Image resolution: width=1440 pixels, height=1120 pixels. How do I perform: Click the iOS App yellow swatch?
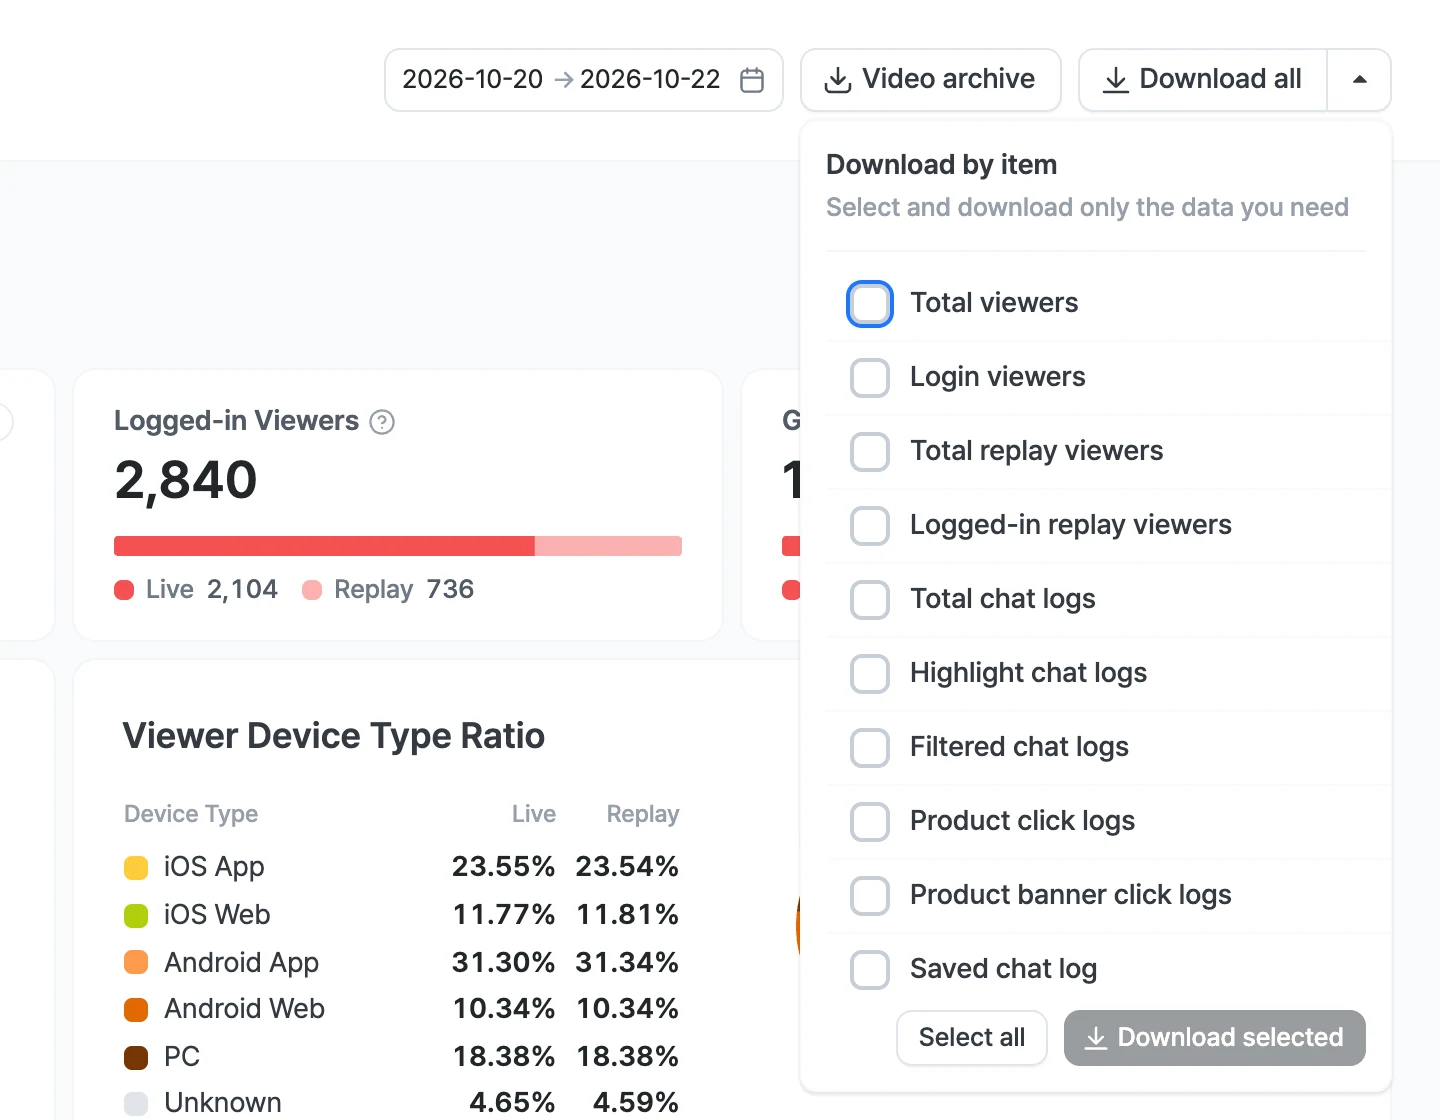(136, 868)
